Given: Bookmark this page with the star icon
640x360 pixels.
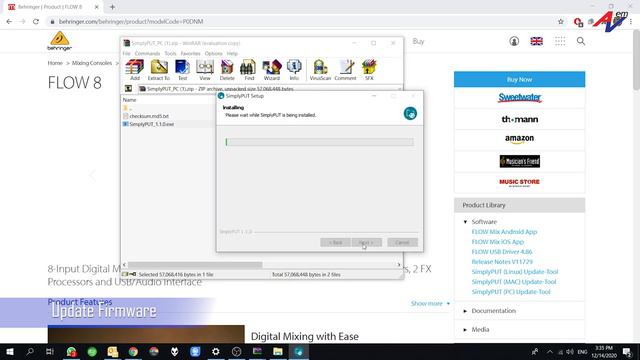Looking at the screenshot, I should tap(561, 22).
